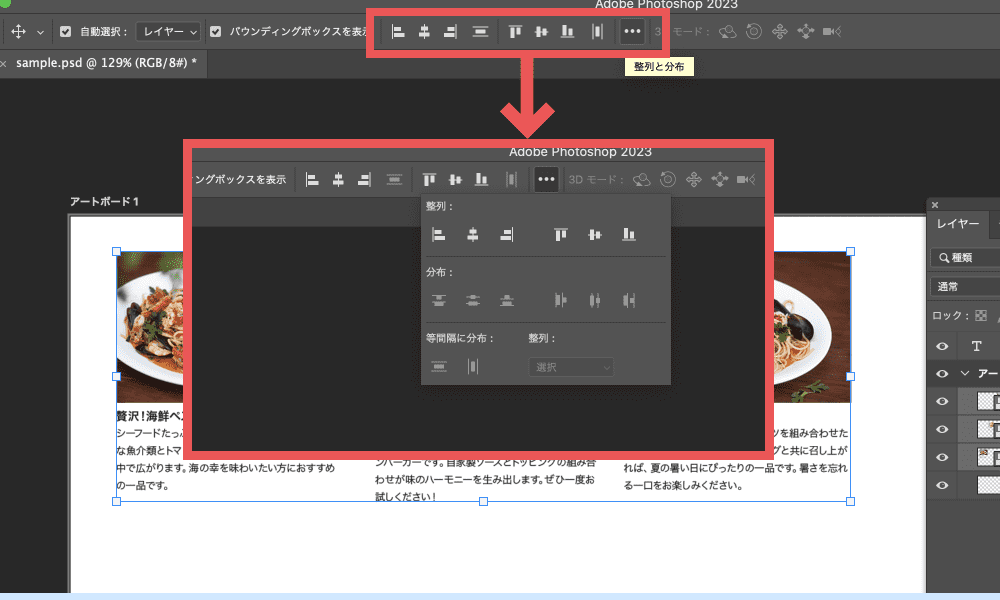Click the left seafood pasta photo on artboard
The width and height of the screenshot is (1000, 600).
click(x=150, y=327)
